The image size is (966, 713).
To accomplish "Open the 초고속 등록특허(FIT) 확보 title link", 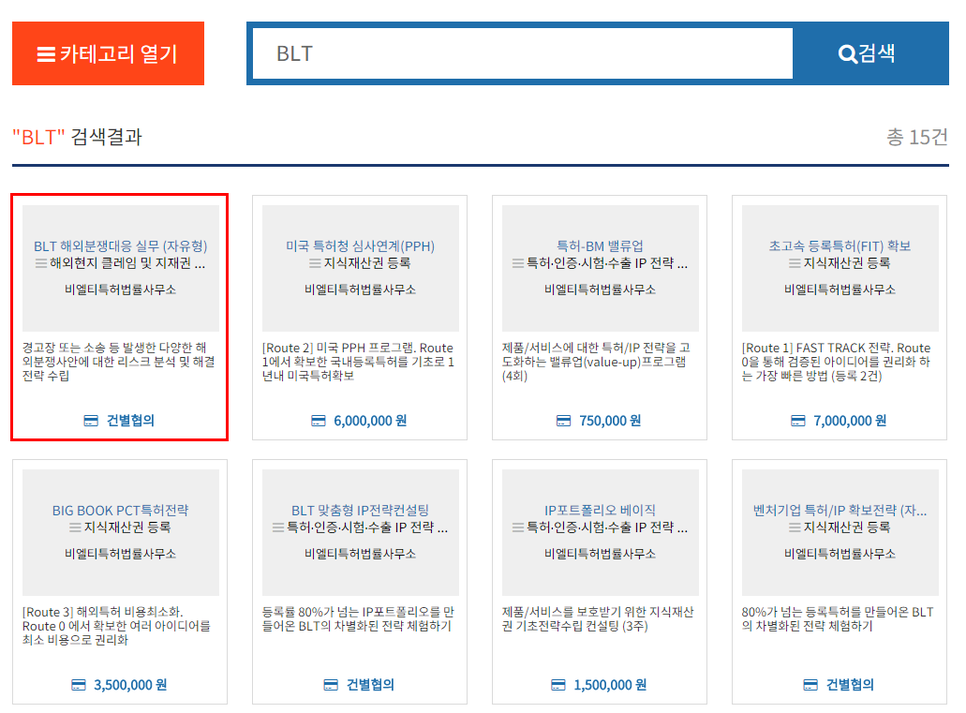I will click(840, 246).
